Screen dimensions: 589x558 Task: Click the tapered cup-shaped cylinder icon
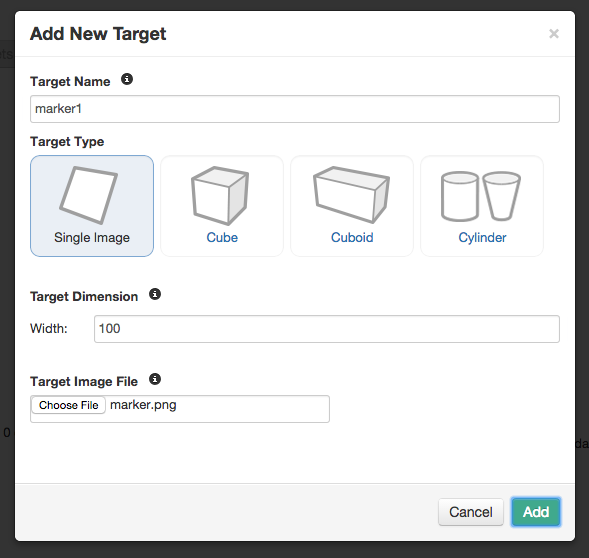[501, 196]
